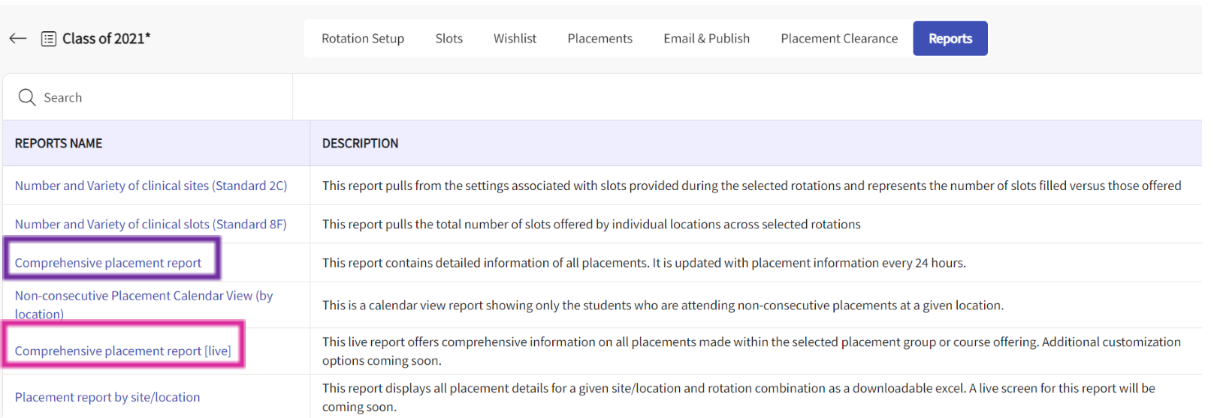
Task: Select the Placements tab
Action: [600, 39]
